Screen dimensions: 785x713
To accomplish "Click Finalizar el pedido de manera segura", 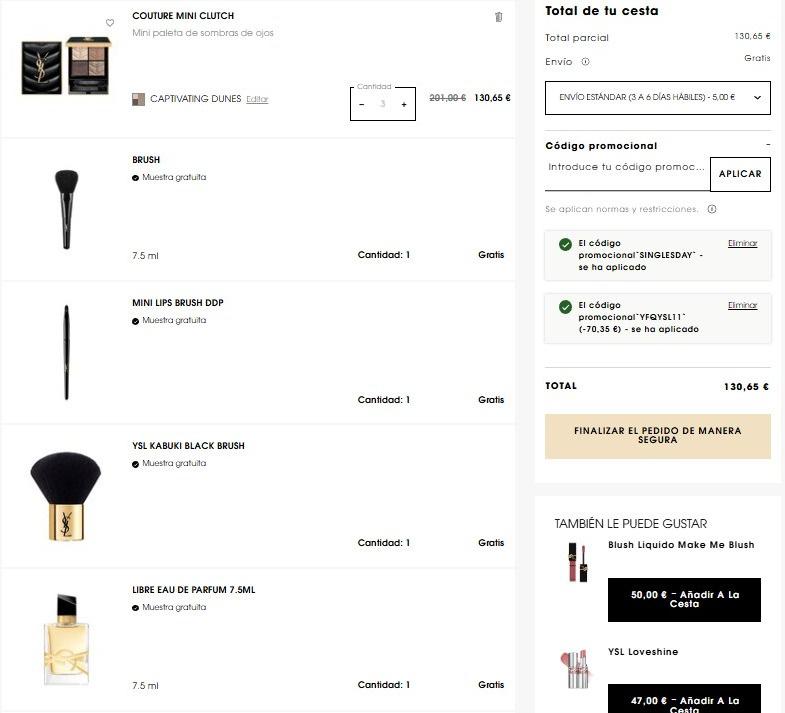I will click(x=657, y=436).
